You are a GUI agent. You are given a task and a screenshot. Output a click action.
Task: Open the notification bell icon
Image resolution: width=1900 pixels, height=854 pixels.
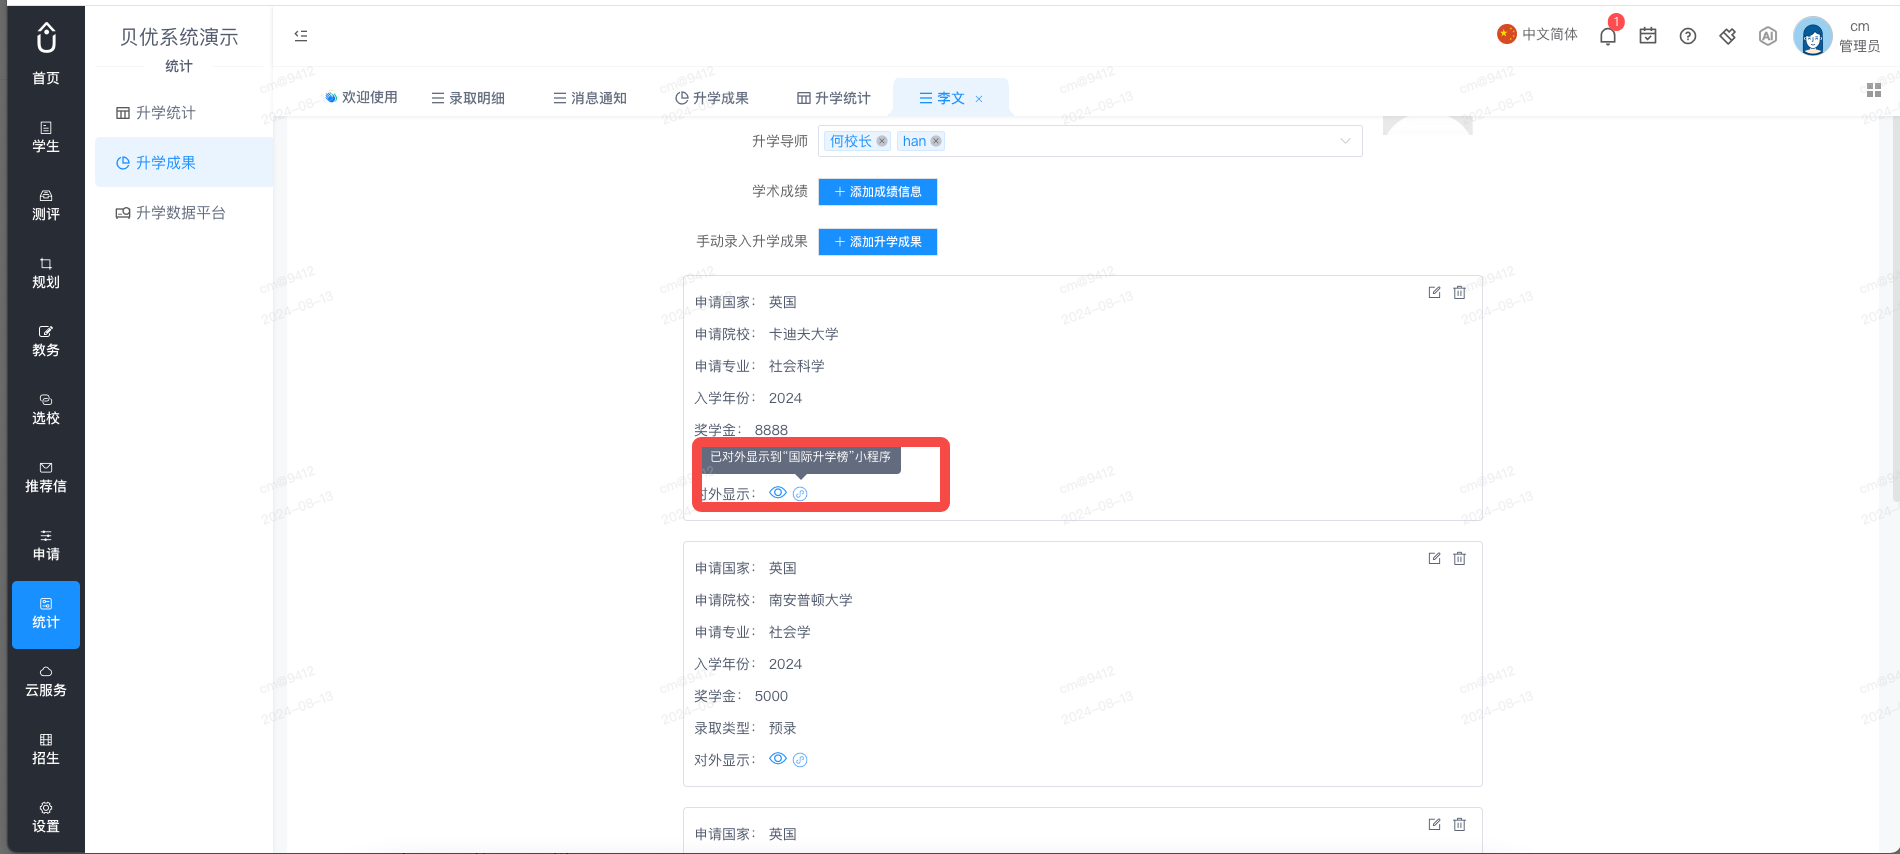1608,37
